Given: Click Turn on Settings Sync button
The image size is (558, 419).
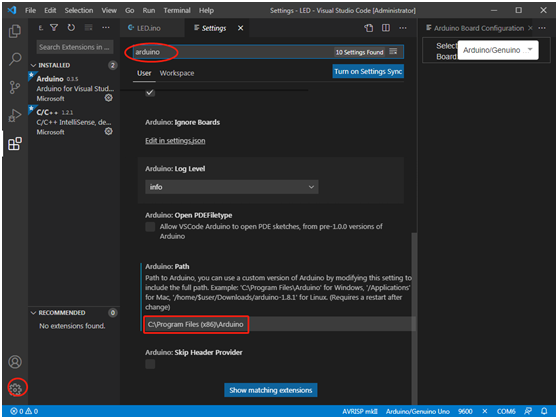Looking at the screenshot, I should 368,72.
